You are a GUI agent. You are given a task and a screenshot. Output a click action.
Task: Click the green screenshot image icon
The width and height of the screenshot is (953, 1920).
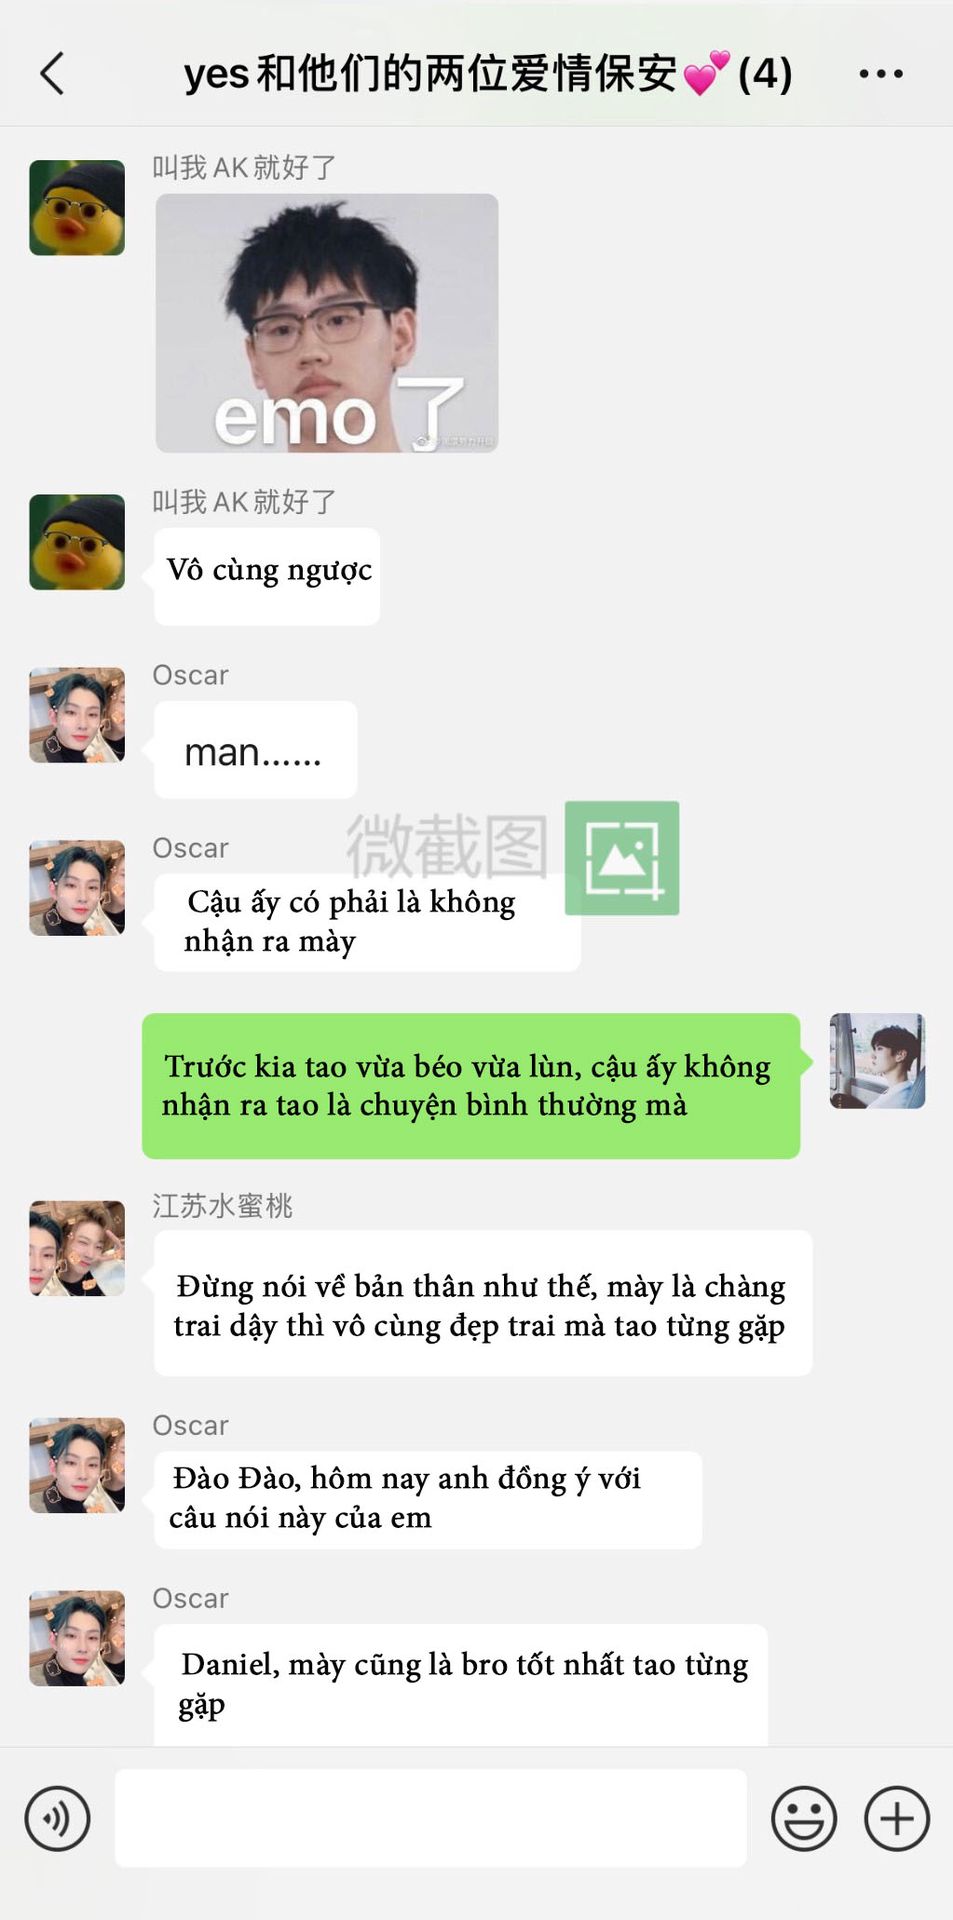(x=622, y=858)
